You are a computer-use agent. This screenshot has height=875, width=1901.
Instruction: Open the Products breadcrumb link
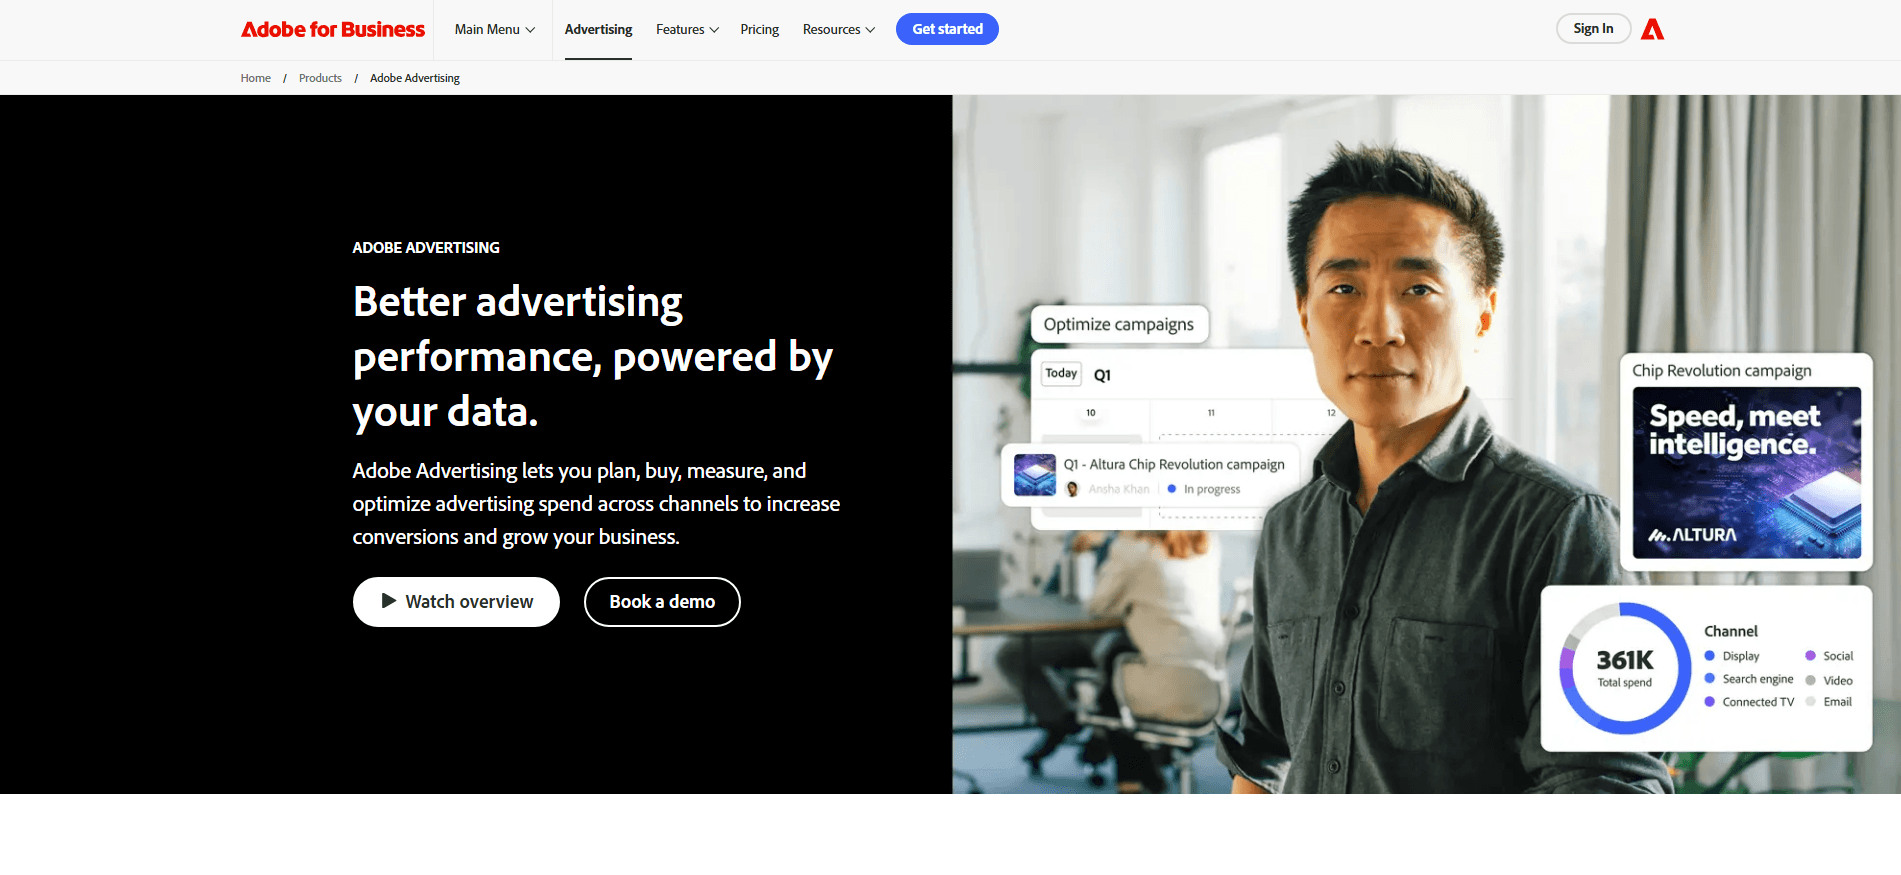[x=320, y=78]
